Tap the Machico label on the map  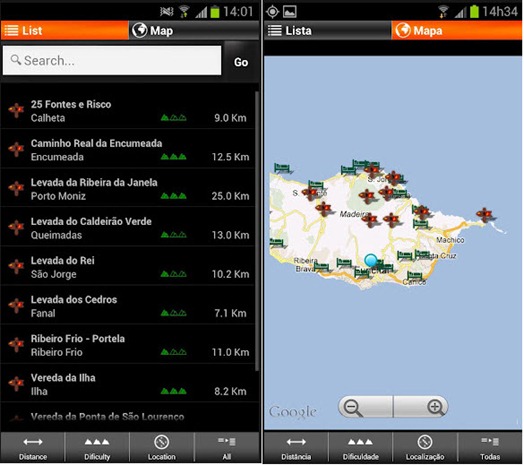450,240
